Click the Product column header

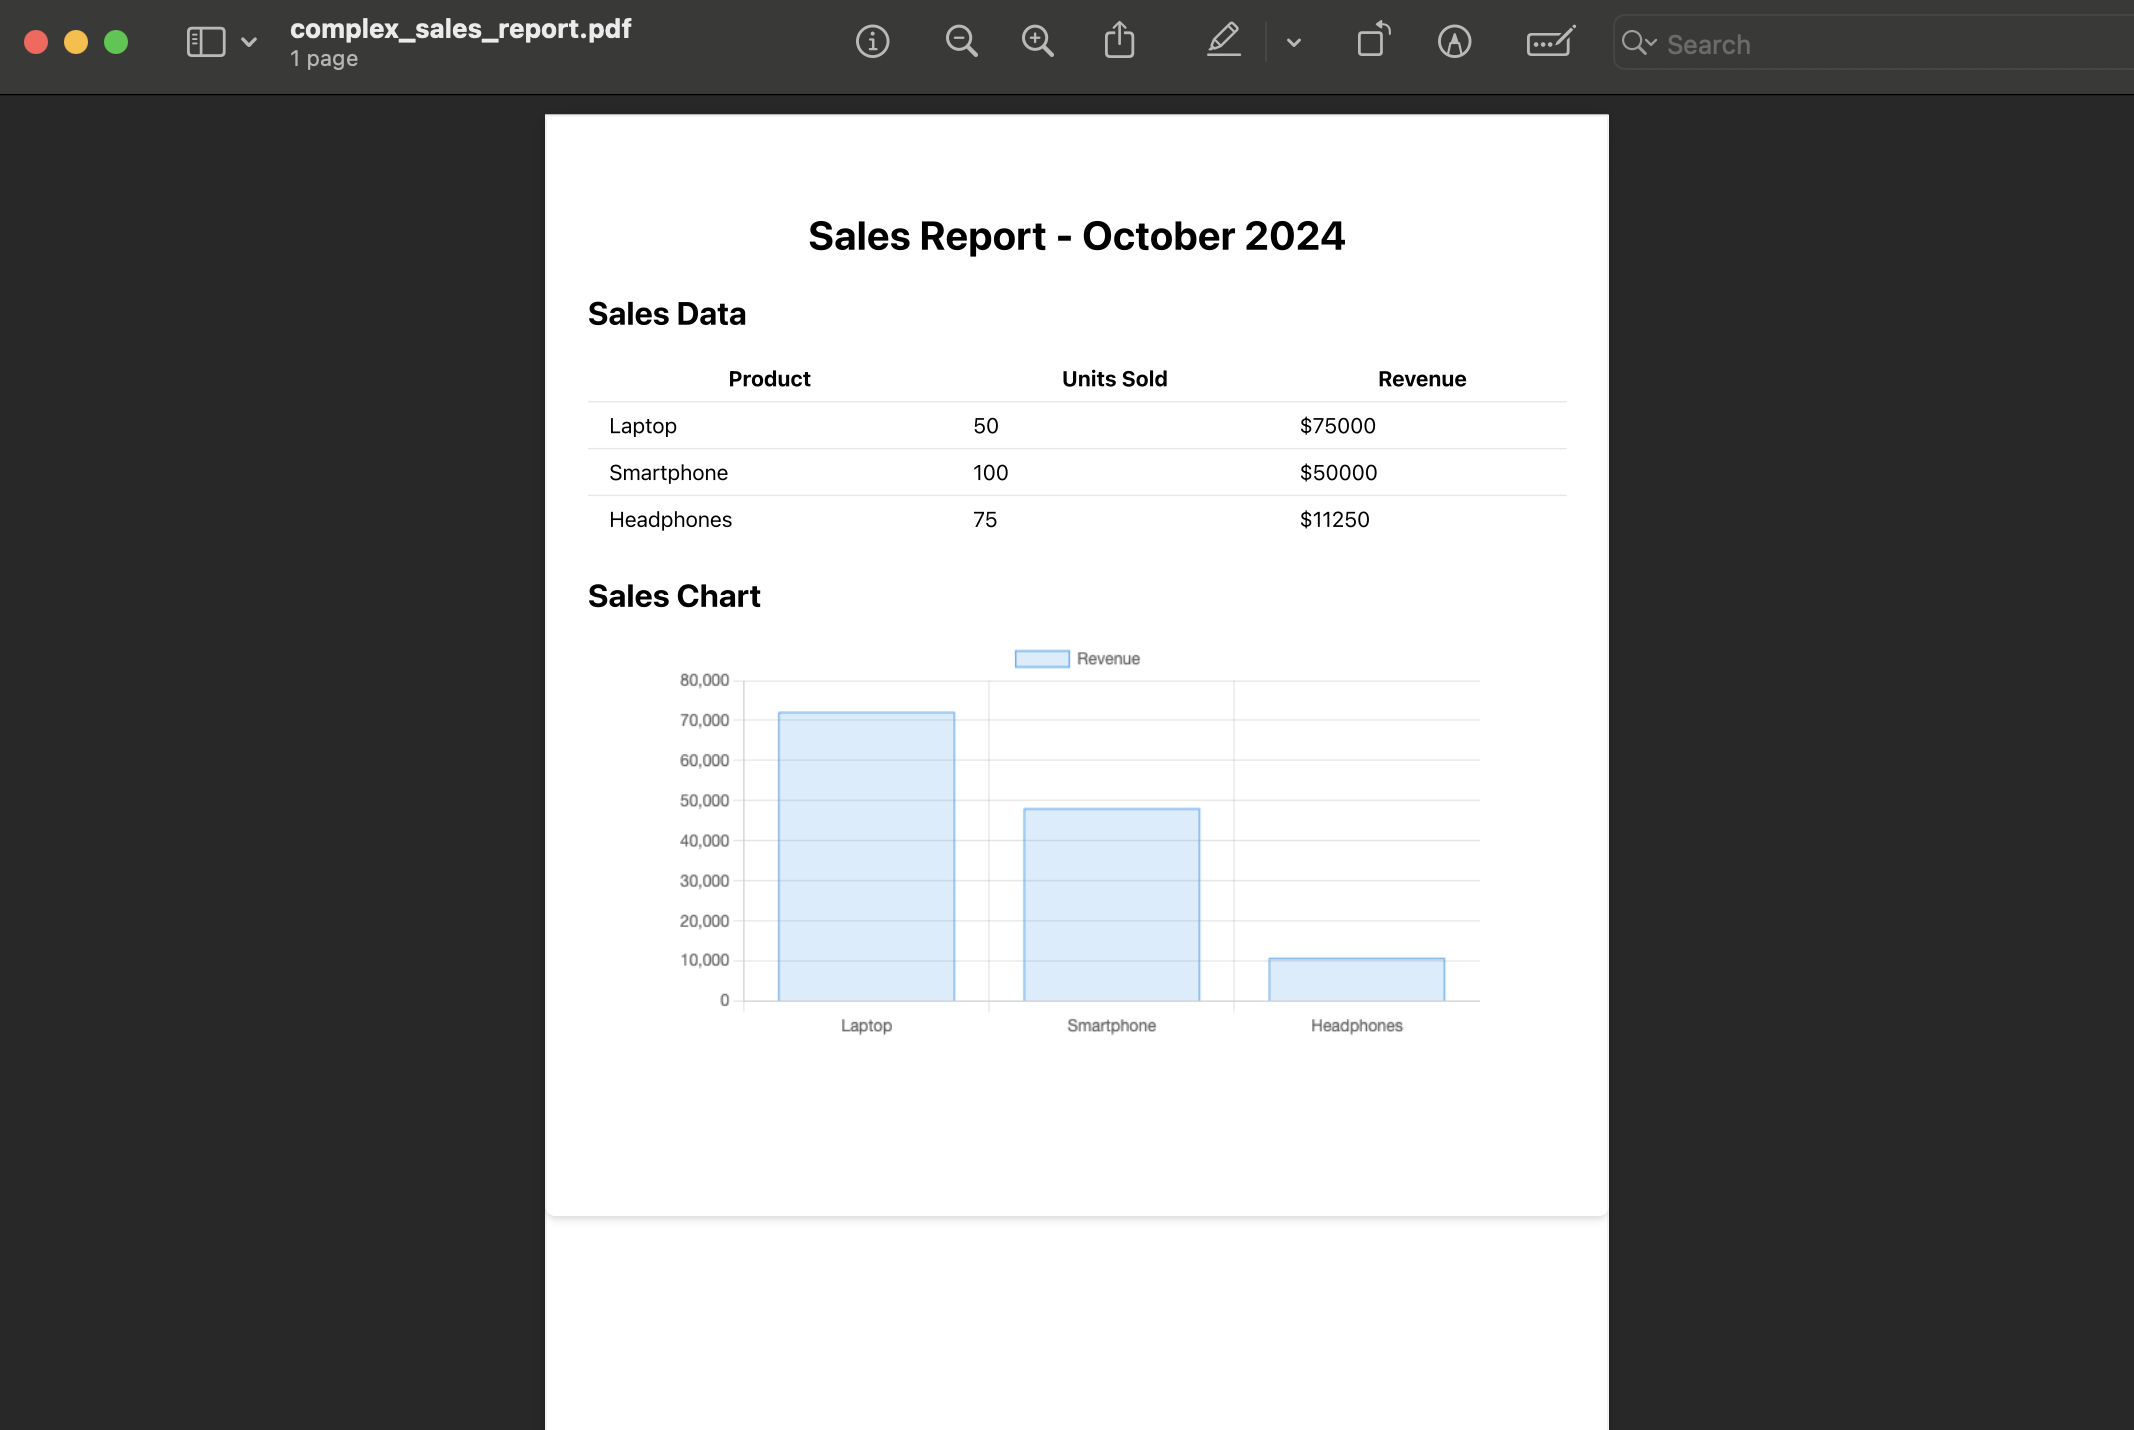769,379
